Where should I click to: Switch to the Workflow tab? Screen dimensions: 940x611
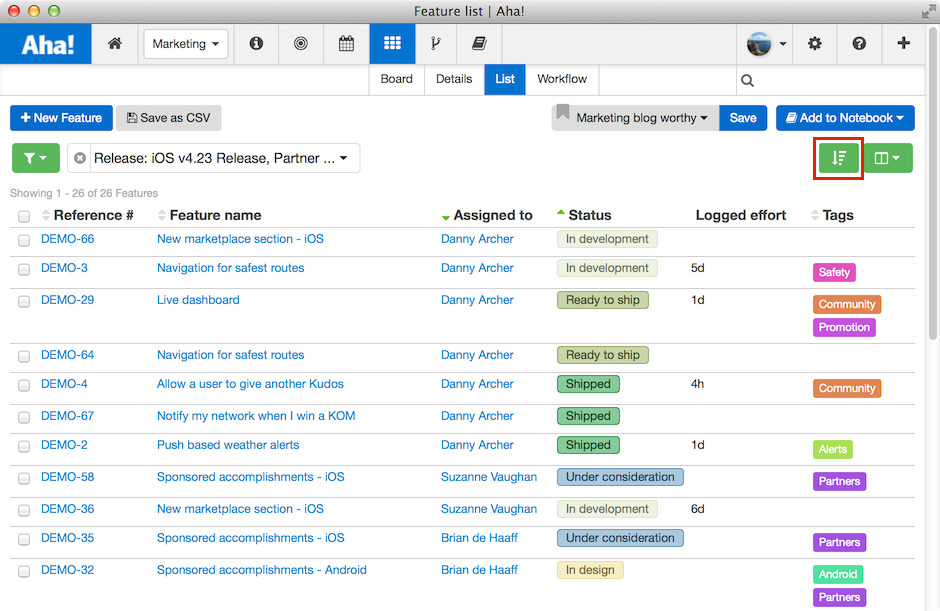click(561, 79)
